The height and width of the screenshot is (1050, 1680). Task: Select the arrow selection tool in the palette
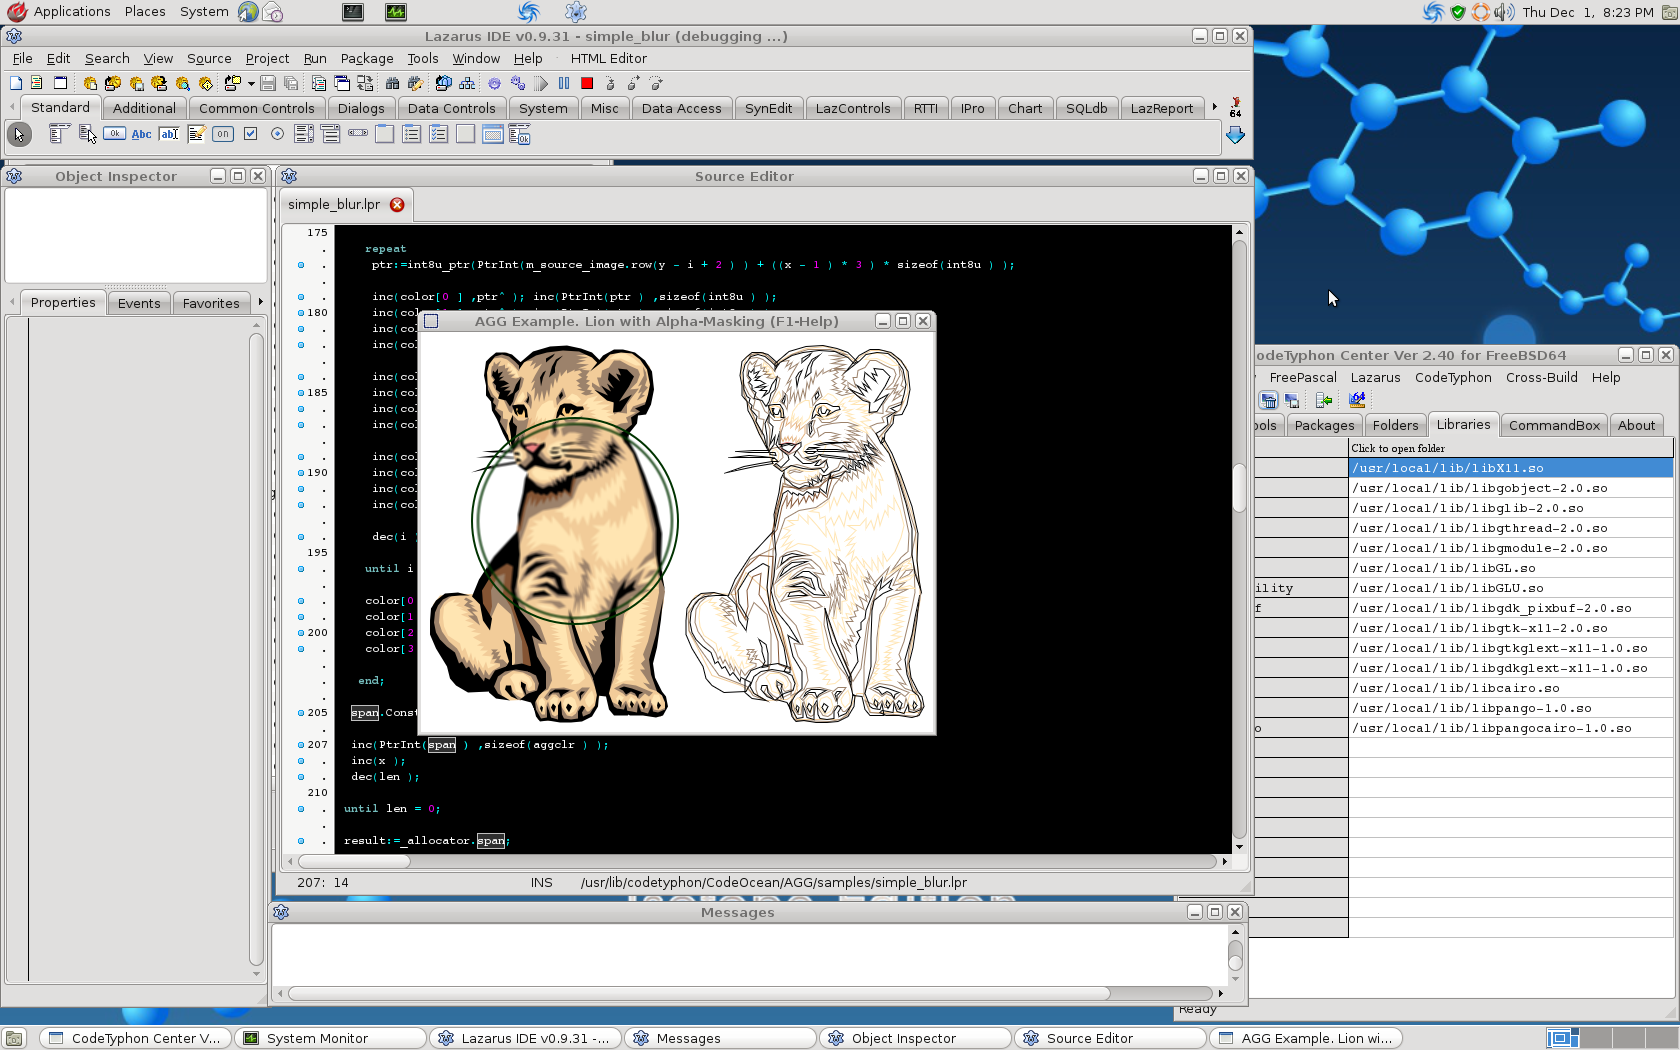coord(19,134)
